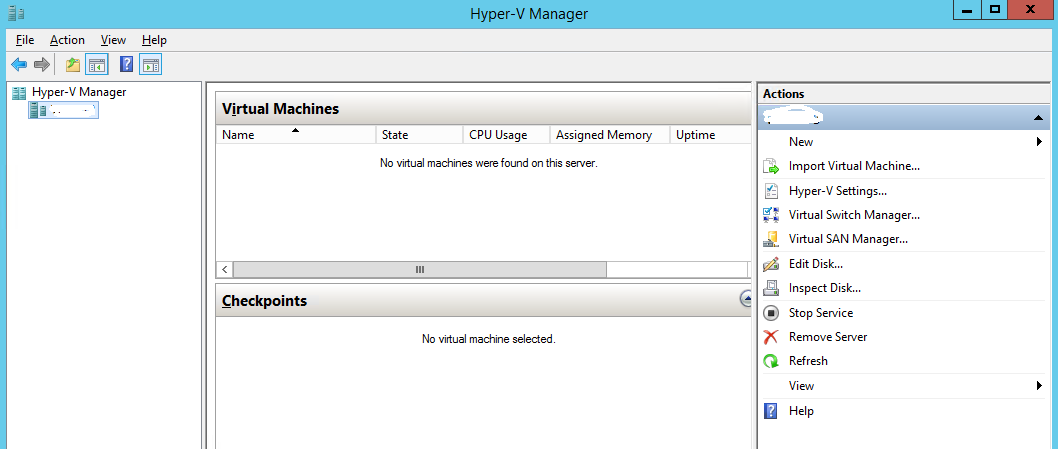Click the horizontal scrollbar left arrow
The width and height of the screenshot is (1058, 449).
click(x=224, y=269)
